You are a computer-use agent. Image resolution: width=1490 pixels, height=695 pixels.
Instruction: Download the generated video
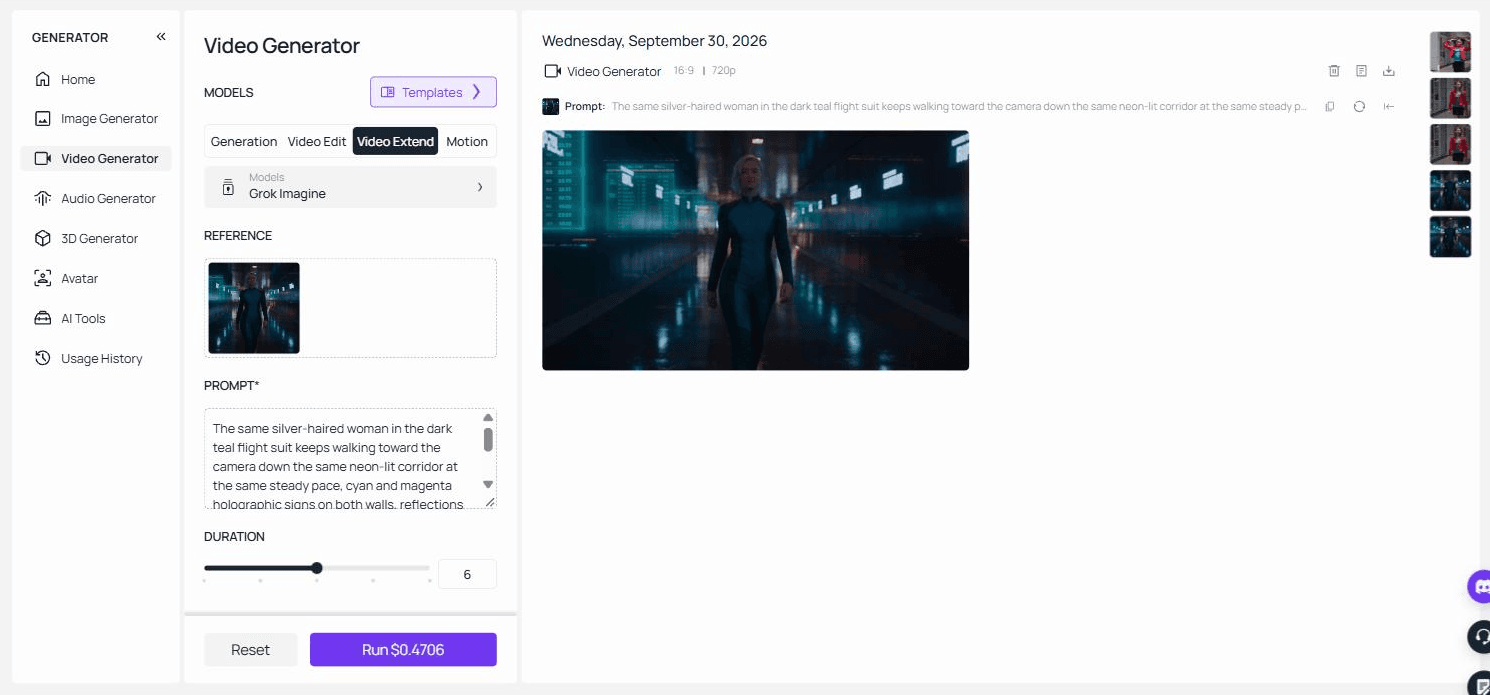tap(1388, 71)
